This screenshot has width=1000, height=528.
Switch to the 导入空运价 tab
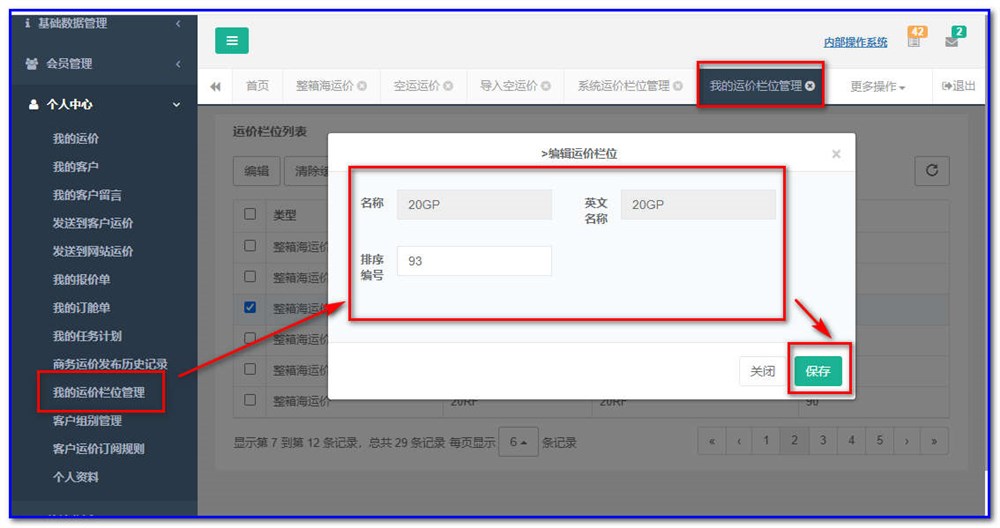(509, 86)
